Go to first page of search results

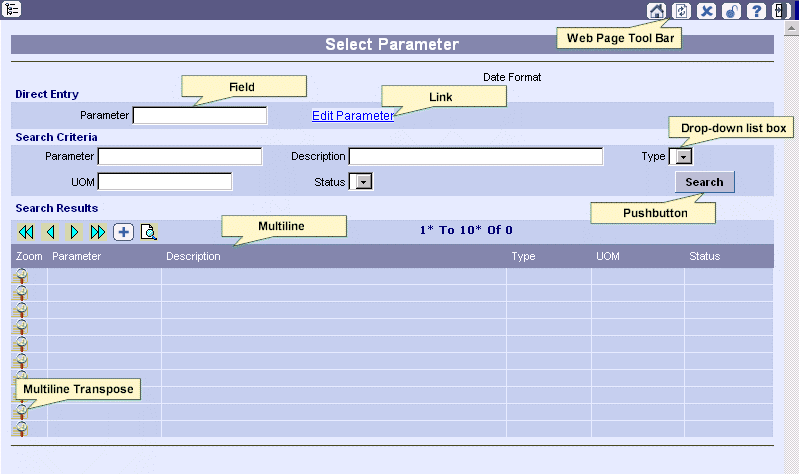(26, 232)
